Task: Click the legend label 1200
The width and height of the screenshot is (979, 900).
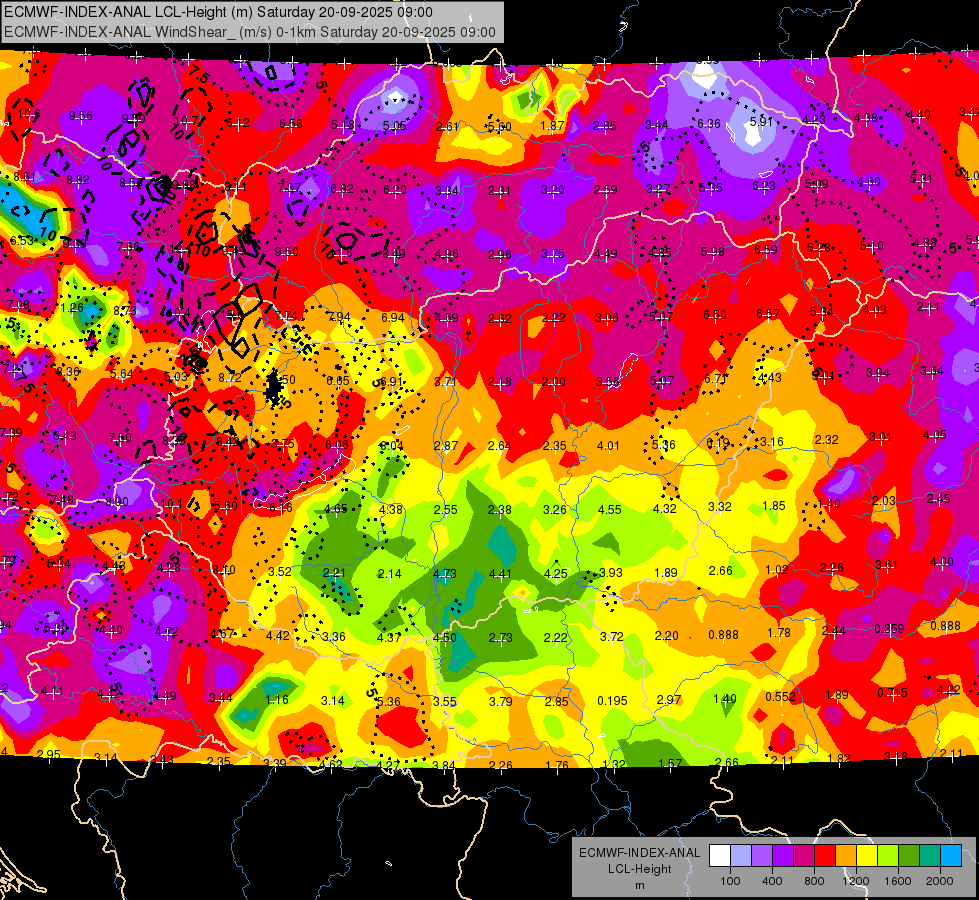Action: 856,881
